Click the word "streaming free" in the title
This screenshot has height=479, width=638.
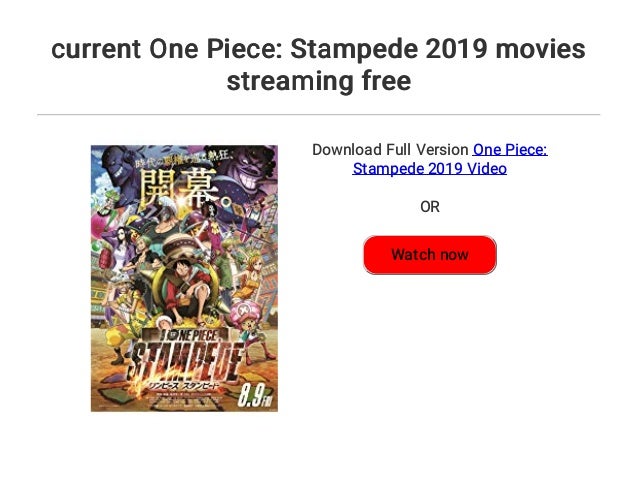pyautogui.click(x=319, y=81)
